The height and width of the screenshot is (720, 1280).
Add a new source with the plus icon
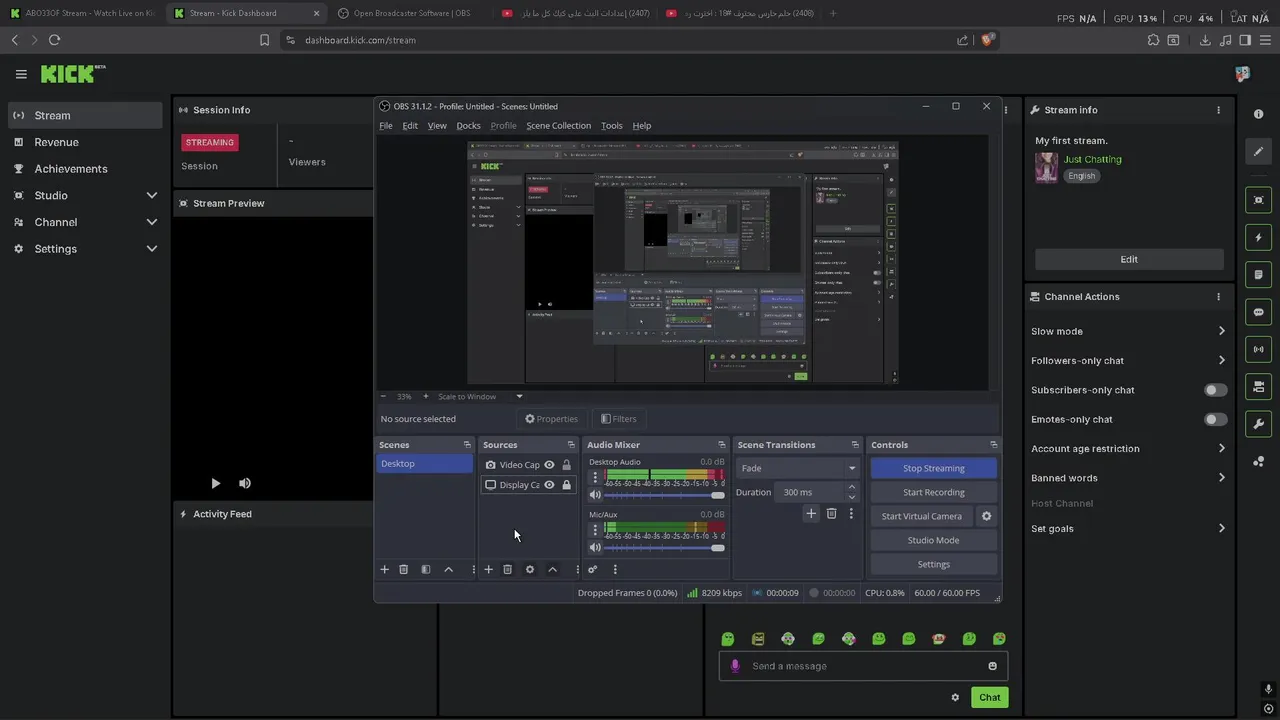pyautogui.click(x=488, y=569)
